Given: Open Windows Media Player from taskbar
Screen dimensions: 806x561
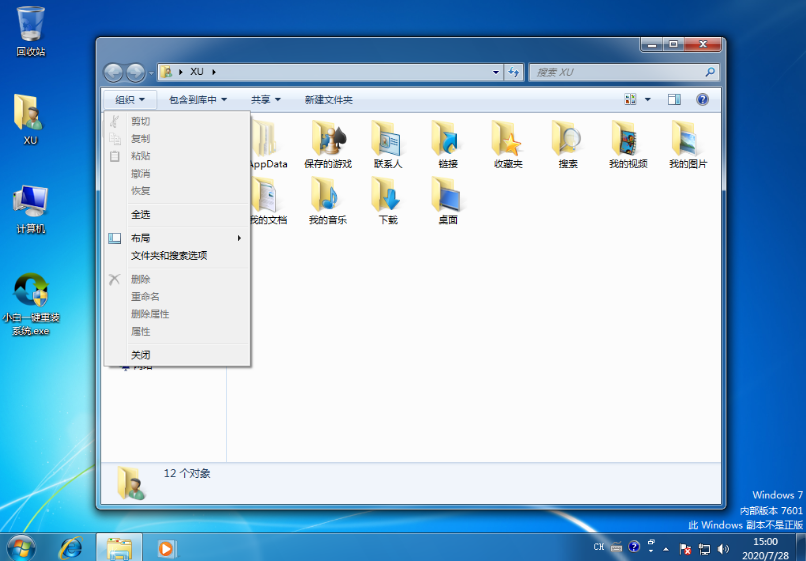Looking at the screenshot, I should coord(166,548).
